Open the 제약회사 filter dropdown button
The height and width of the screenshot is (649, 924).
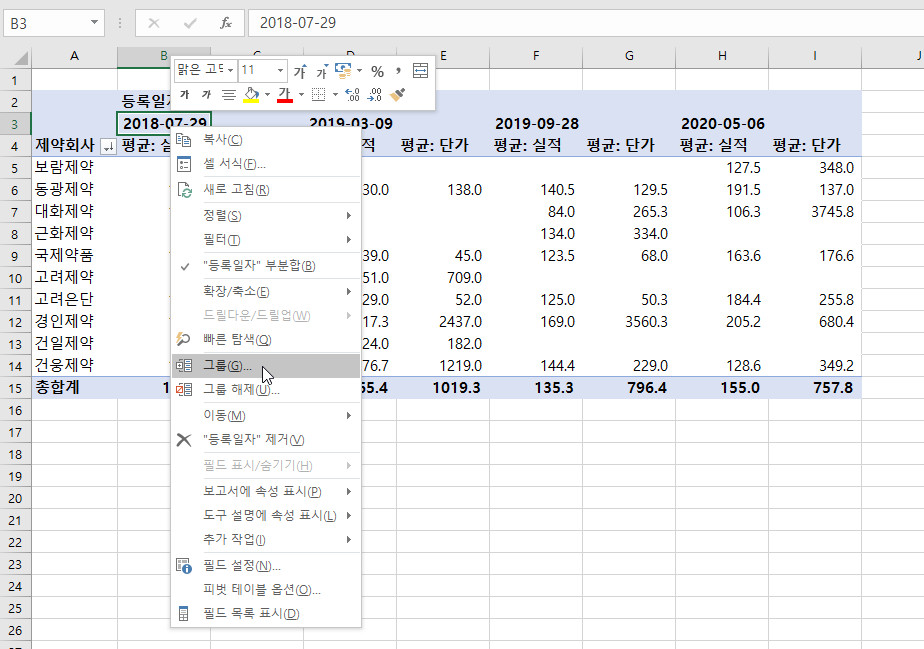click(x=108, y=146)
